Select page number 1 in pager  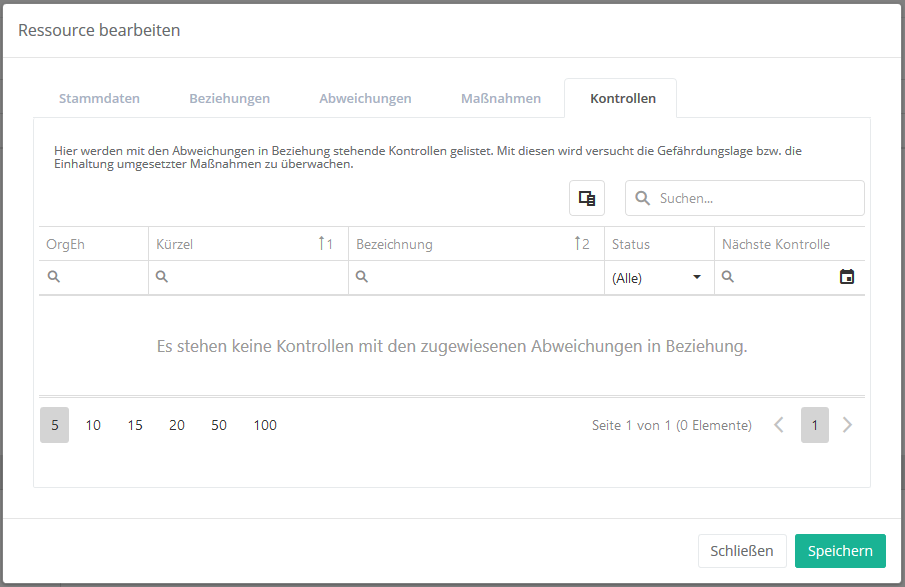tap(815, 425)
